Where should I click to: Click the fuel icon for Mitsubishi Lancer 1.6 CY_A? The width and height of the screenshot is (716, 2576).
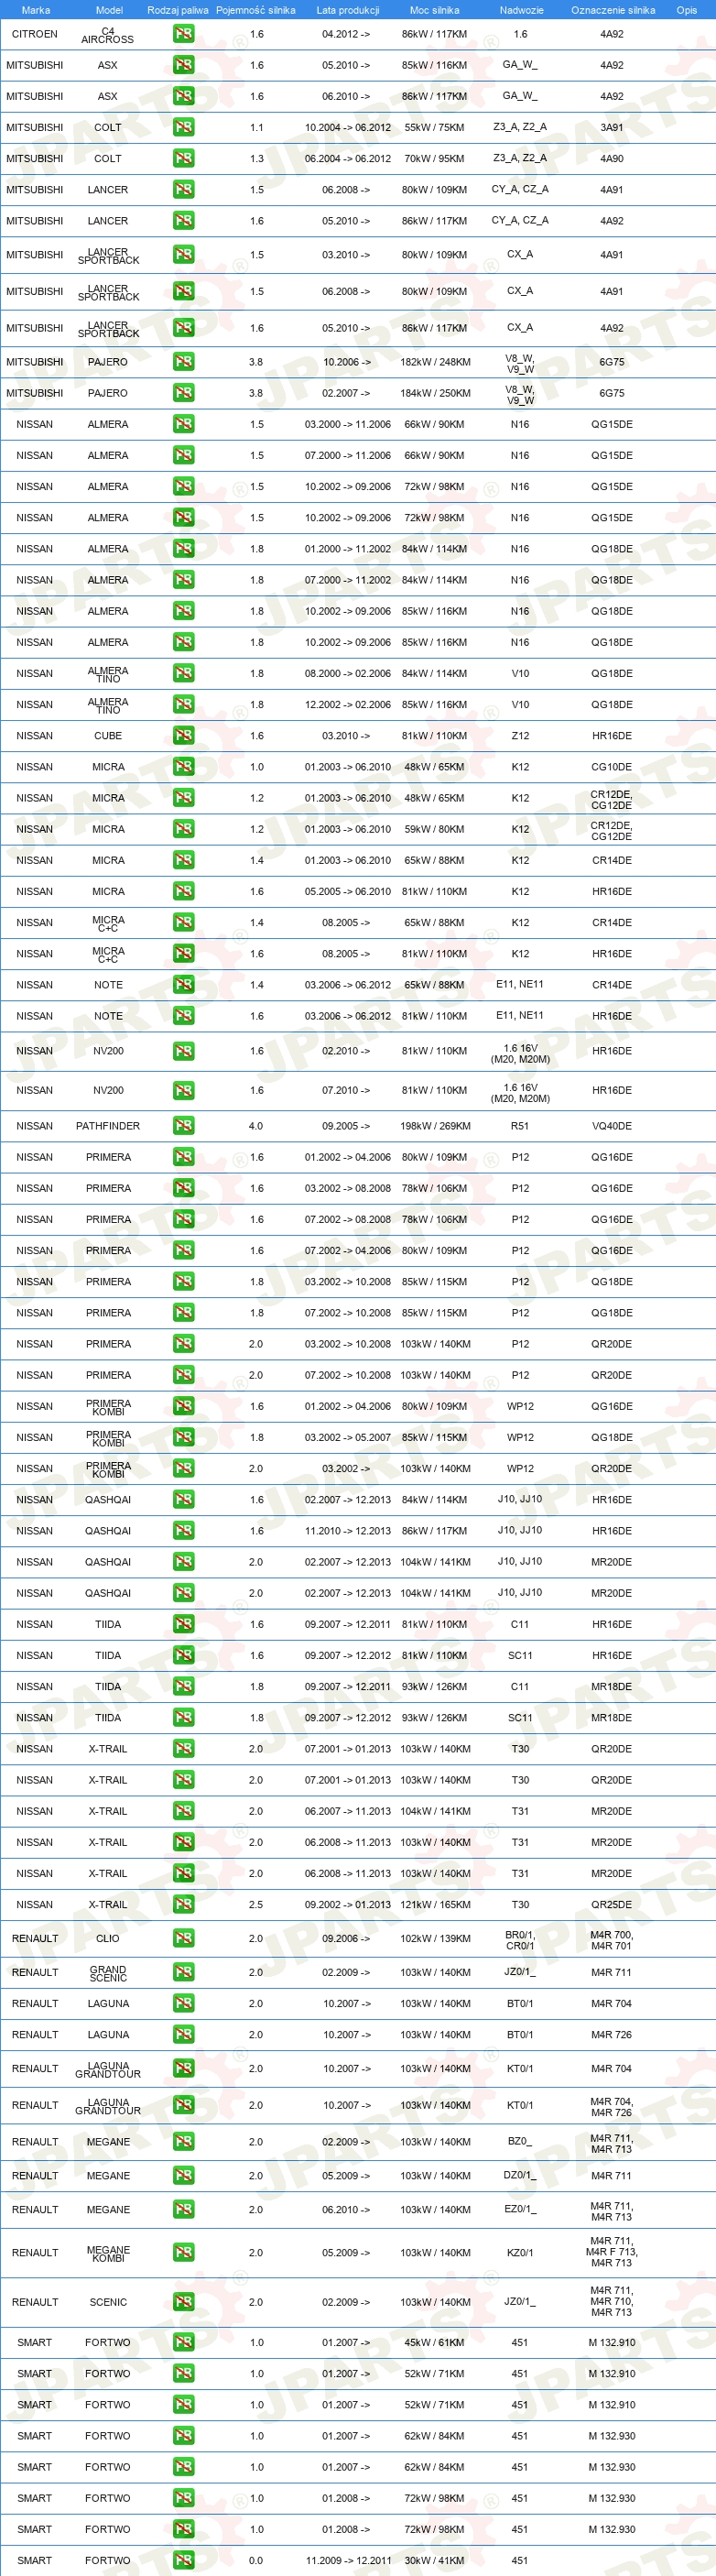point(183,220)
